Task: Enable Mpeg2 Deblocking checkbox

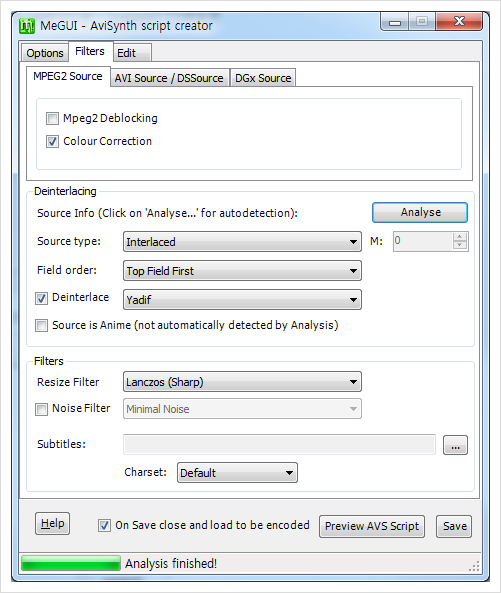Action: point(52,118)
